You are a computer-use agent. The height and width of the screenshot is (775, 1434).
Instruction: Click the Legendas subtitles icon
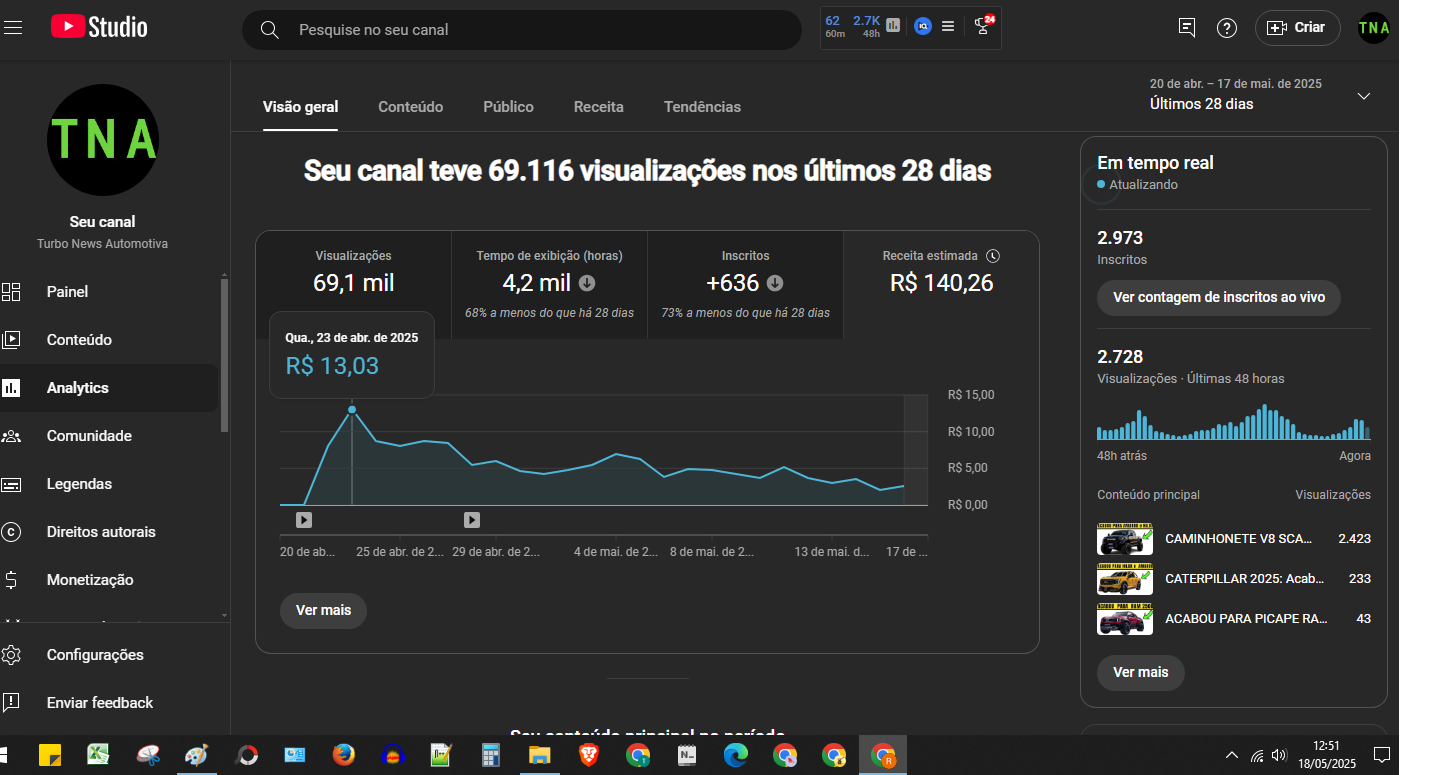coord(11,484)
